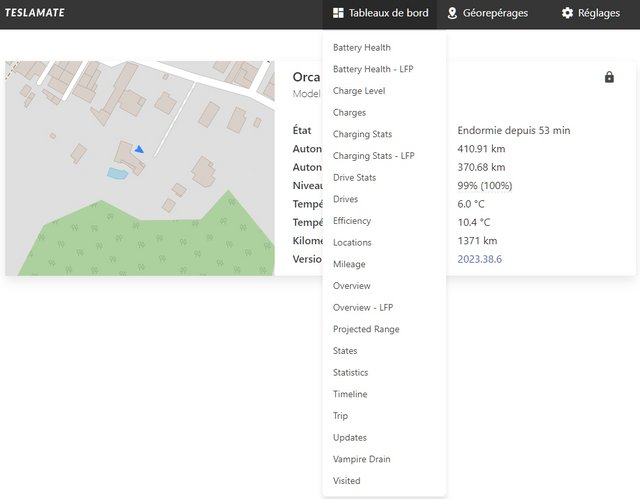Go to the Efficiency dashboard

pos(352,220)
